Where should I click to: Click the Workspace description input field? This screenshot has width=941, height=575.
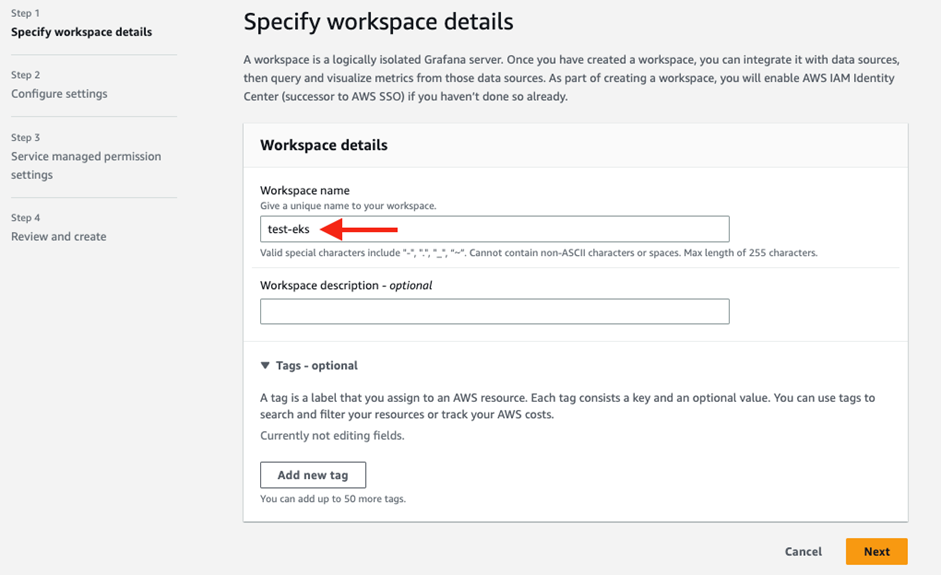495,312
